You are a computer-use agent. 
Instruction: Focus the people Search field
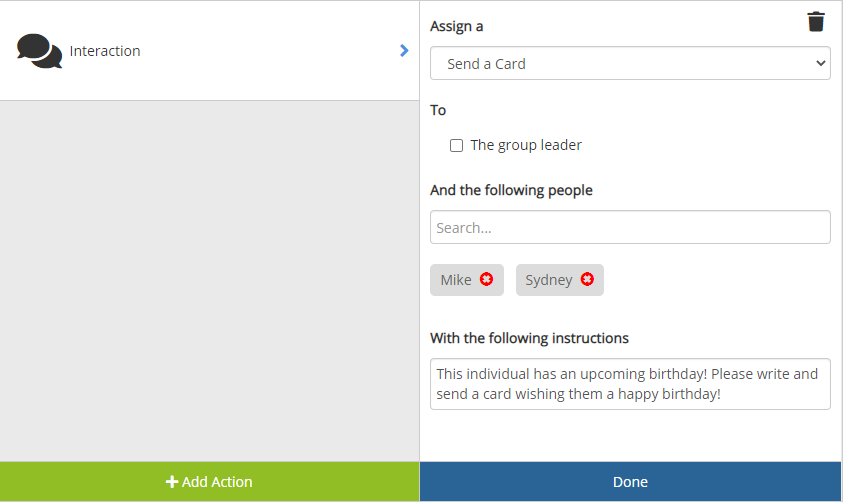(630, 227)
